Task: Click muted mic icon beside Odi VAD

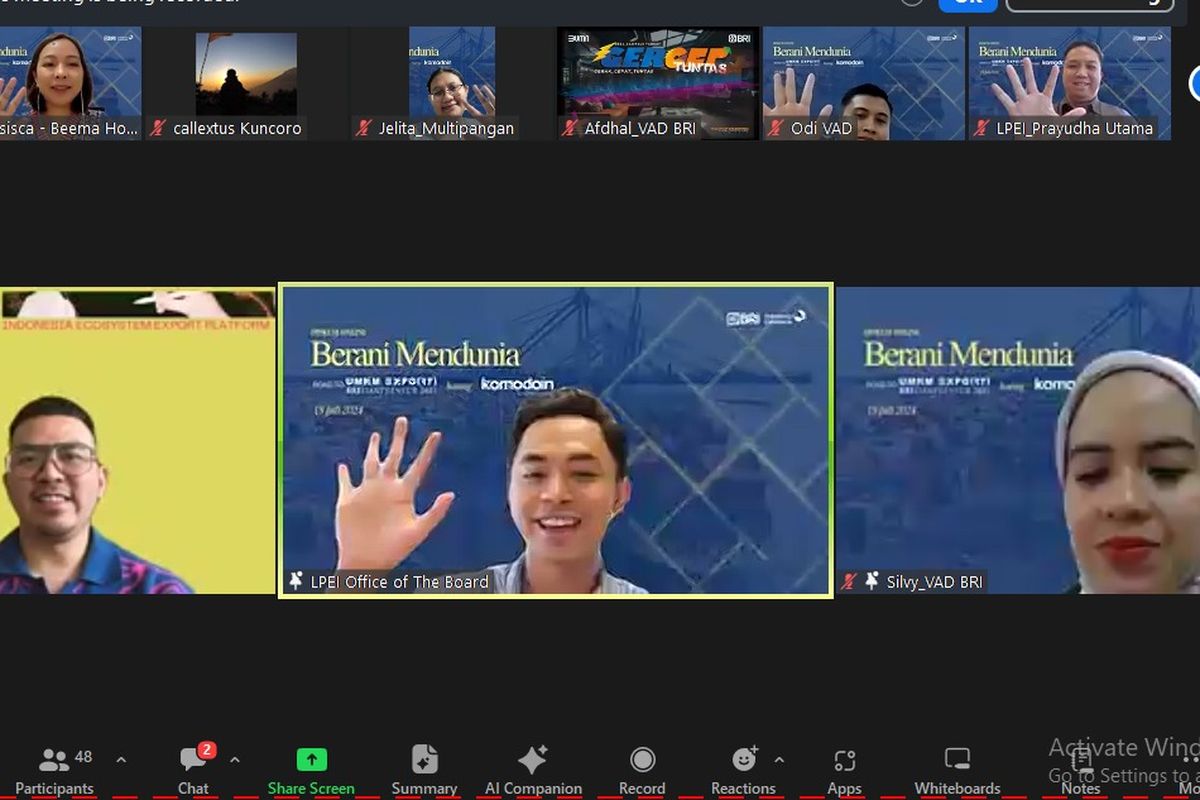Action: [x=776, y=128]
